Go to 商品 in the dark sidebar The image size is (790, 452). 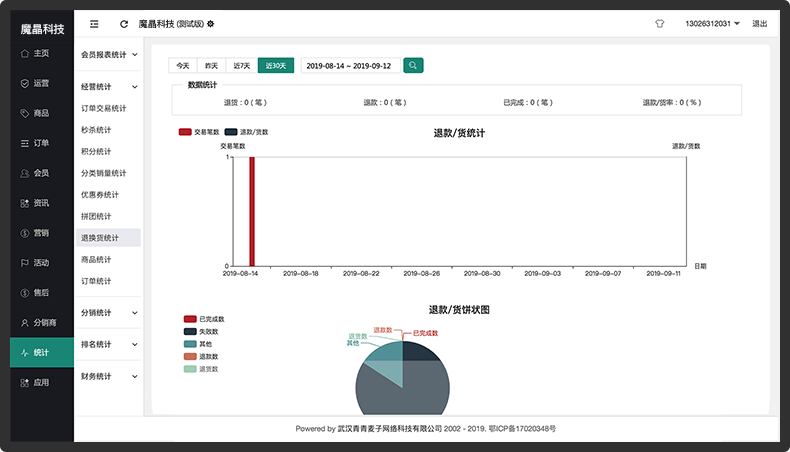36,113
